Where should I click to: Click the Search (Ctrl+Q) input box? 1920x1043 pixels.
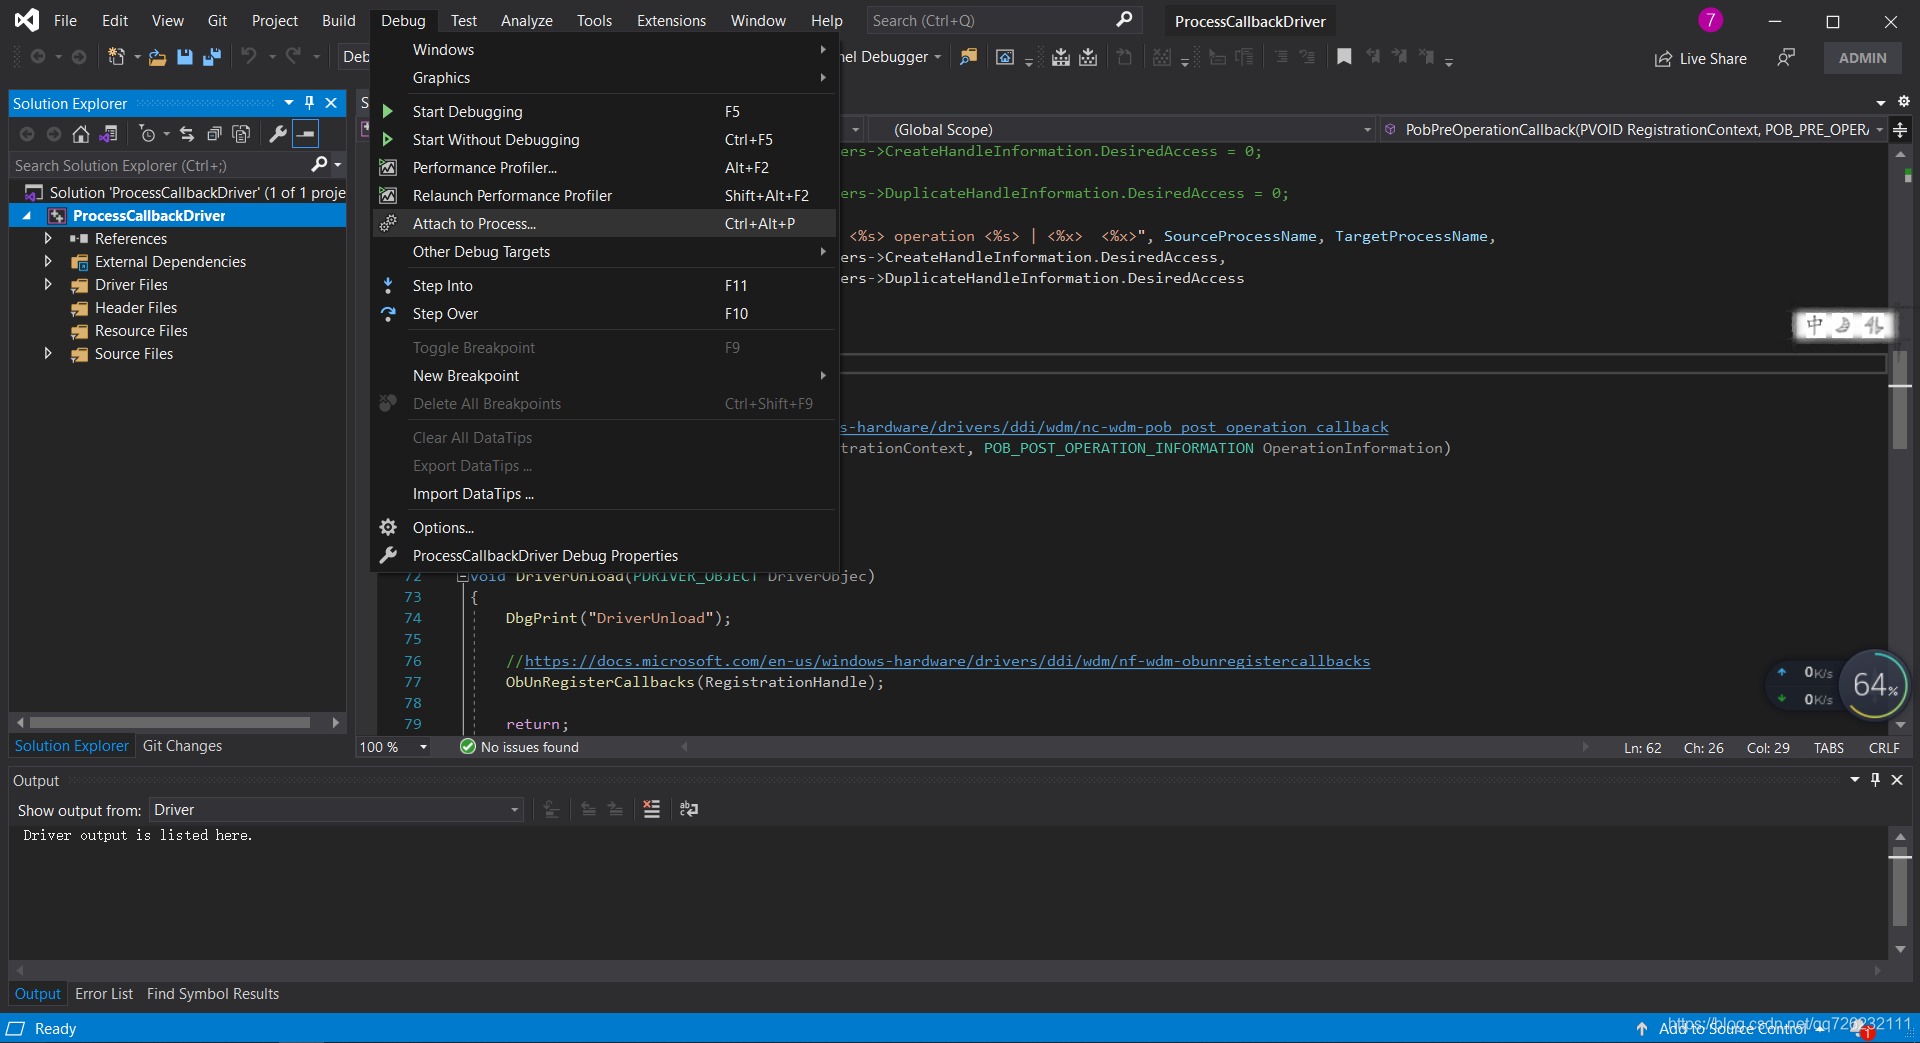(x=990, y=21)
